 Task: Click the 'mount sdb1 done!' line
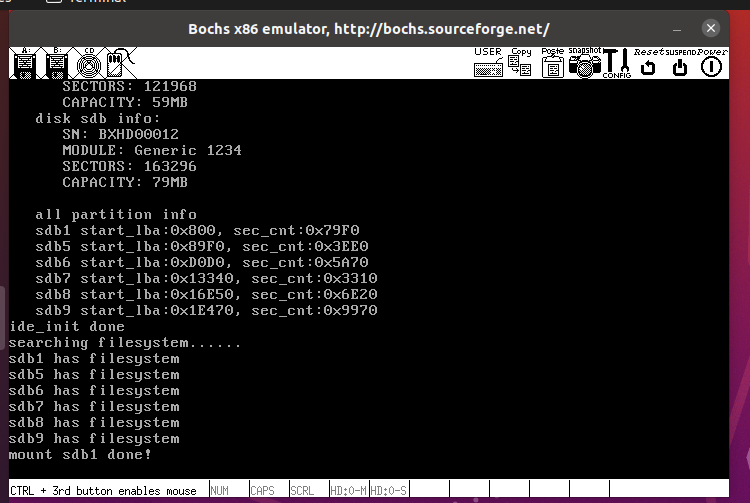(80, 454)
